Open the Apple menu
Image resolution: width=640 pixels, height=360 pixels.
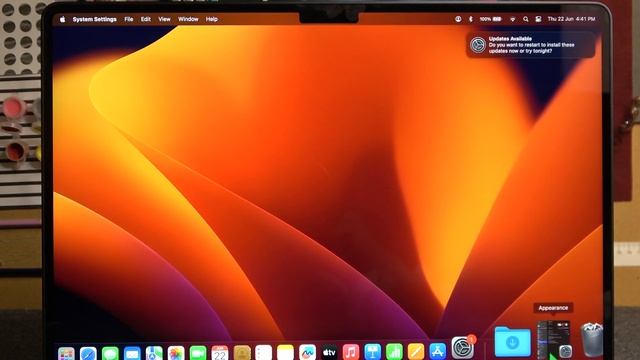pos(62,19)
